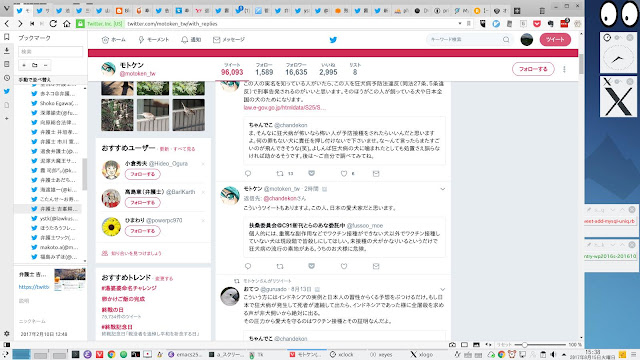Click the search magnifier in Twitter header
Screen dimensions: 640x360
(506, 40)
